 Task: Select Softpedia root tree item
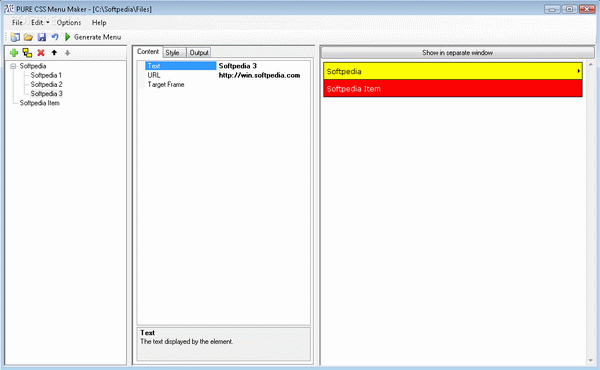[x=33, y=66]
